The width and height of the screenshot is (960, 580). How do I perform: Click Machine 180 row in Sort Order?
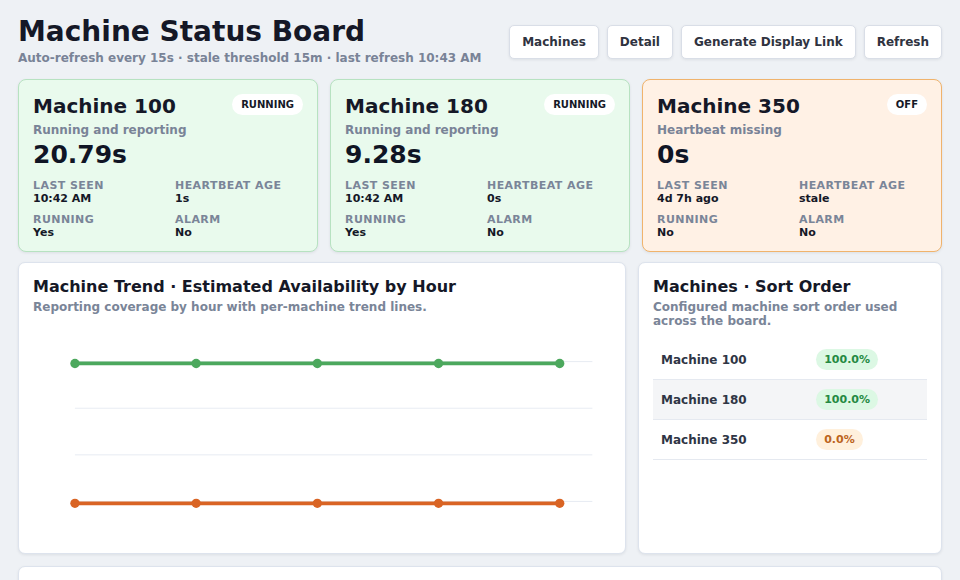(x=790, y=399)
